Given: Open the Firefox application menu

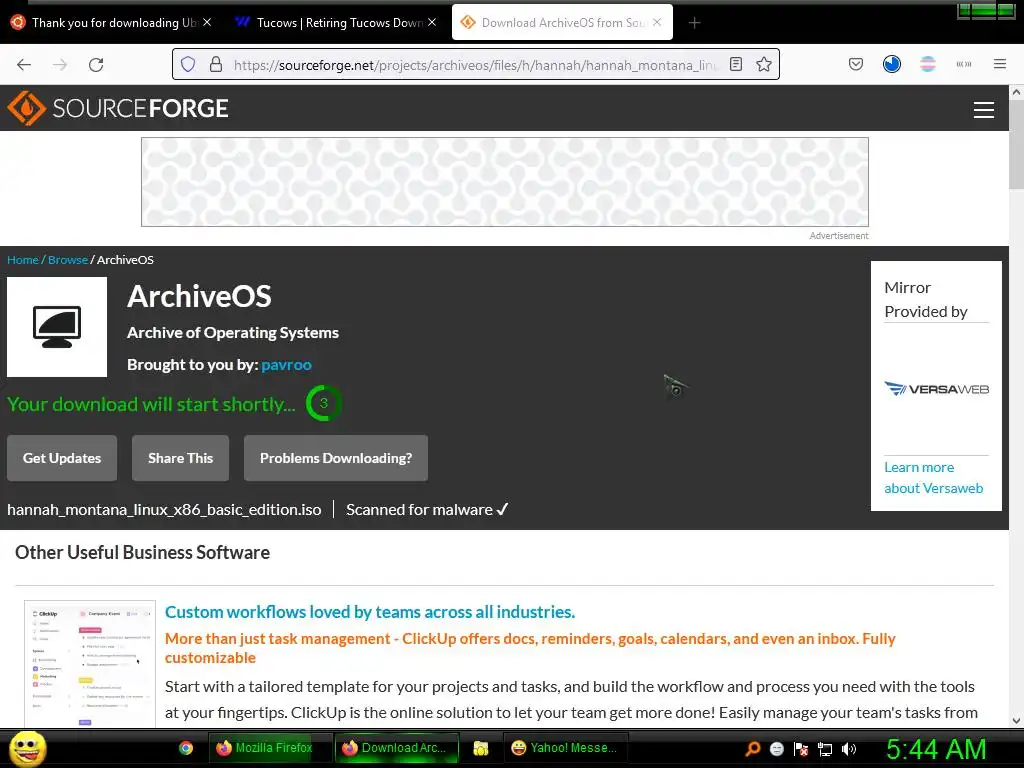Looking at the screenshot, I should tap(999, 64).
